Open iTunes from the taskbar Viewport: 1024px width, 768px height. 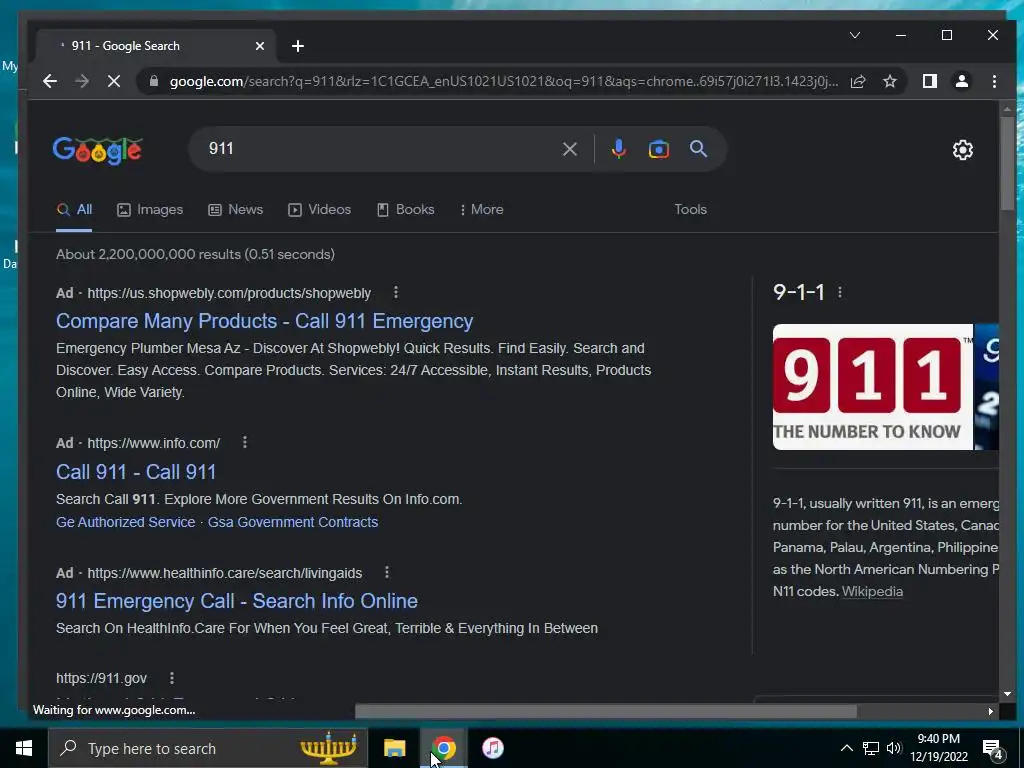coord(493,748)
